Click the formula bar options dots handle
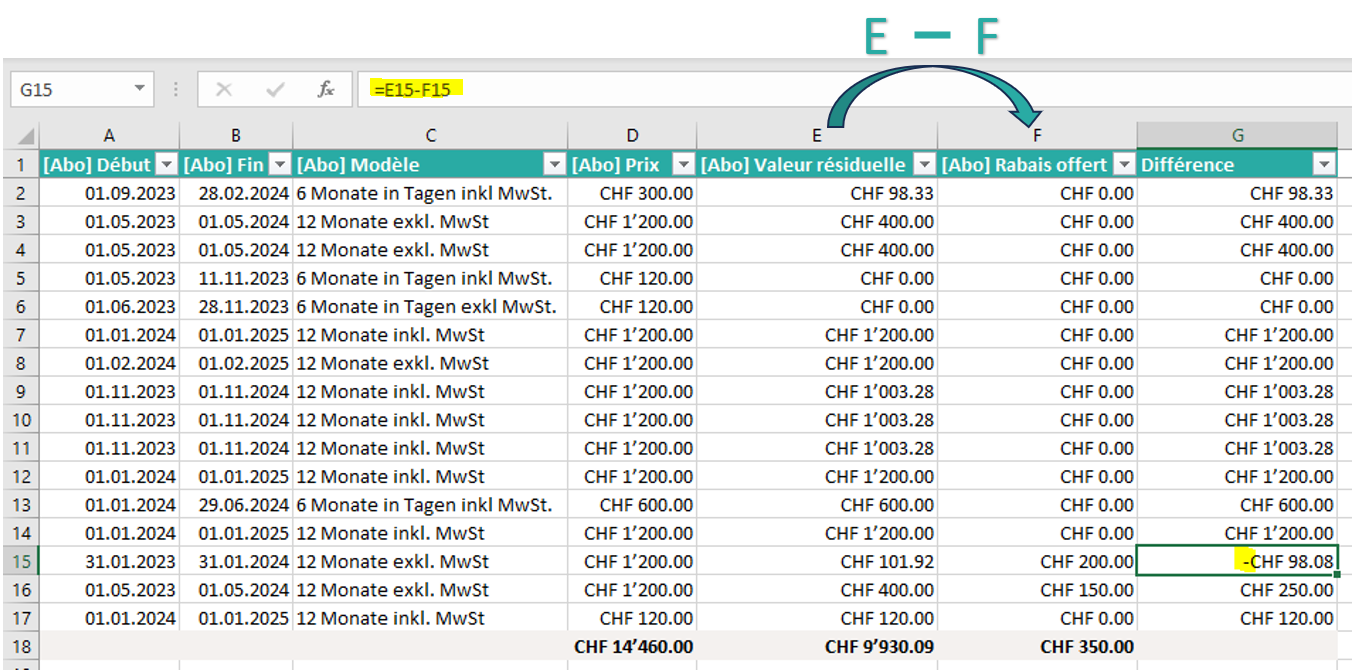The height and width of the screenshot is (671, 1354). tap(176, 90)
